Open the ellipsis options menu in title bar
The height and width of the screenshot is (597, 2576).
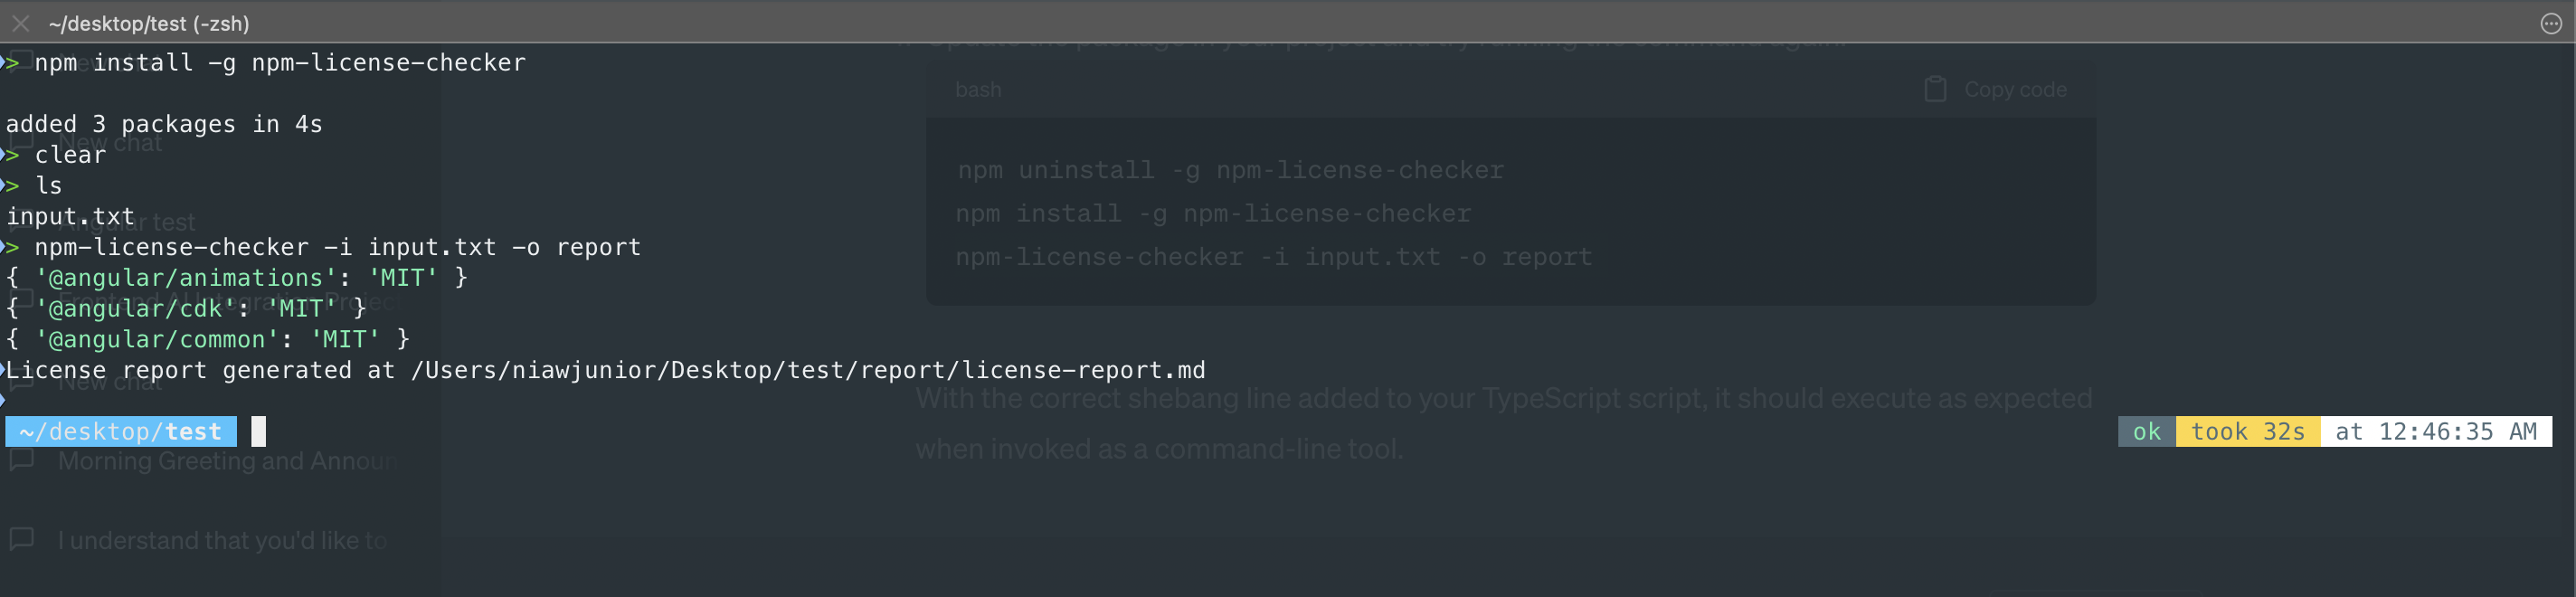click(x=2551, y=24)
